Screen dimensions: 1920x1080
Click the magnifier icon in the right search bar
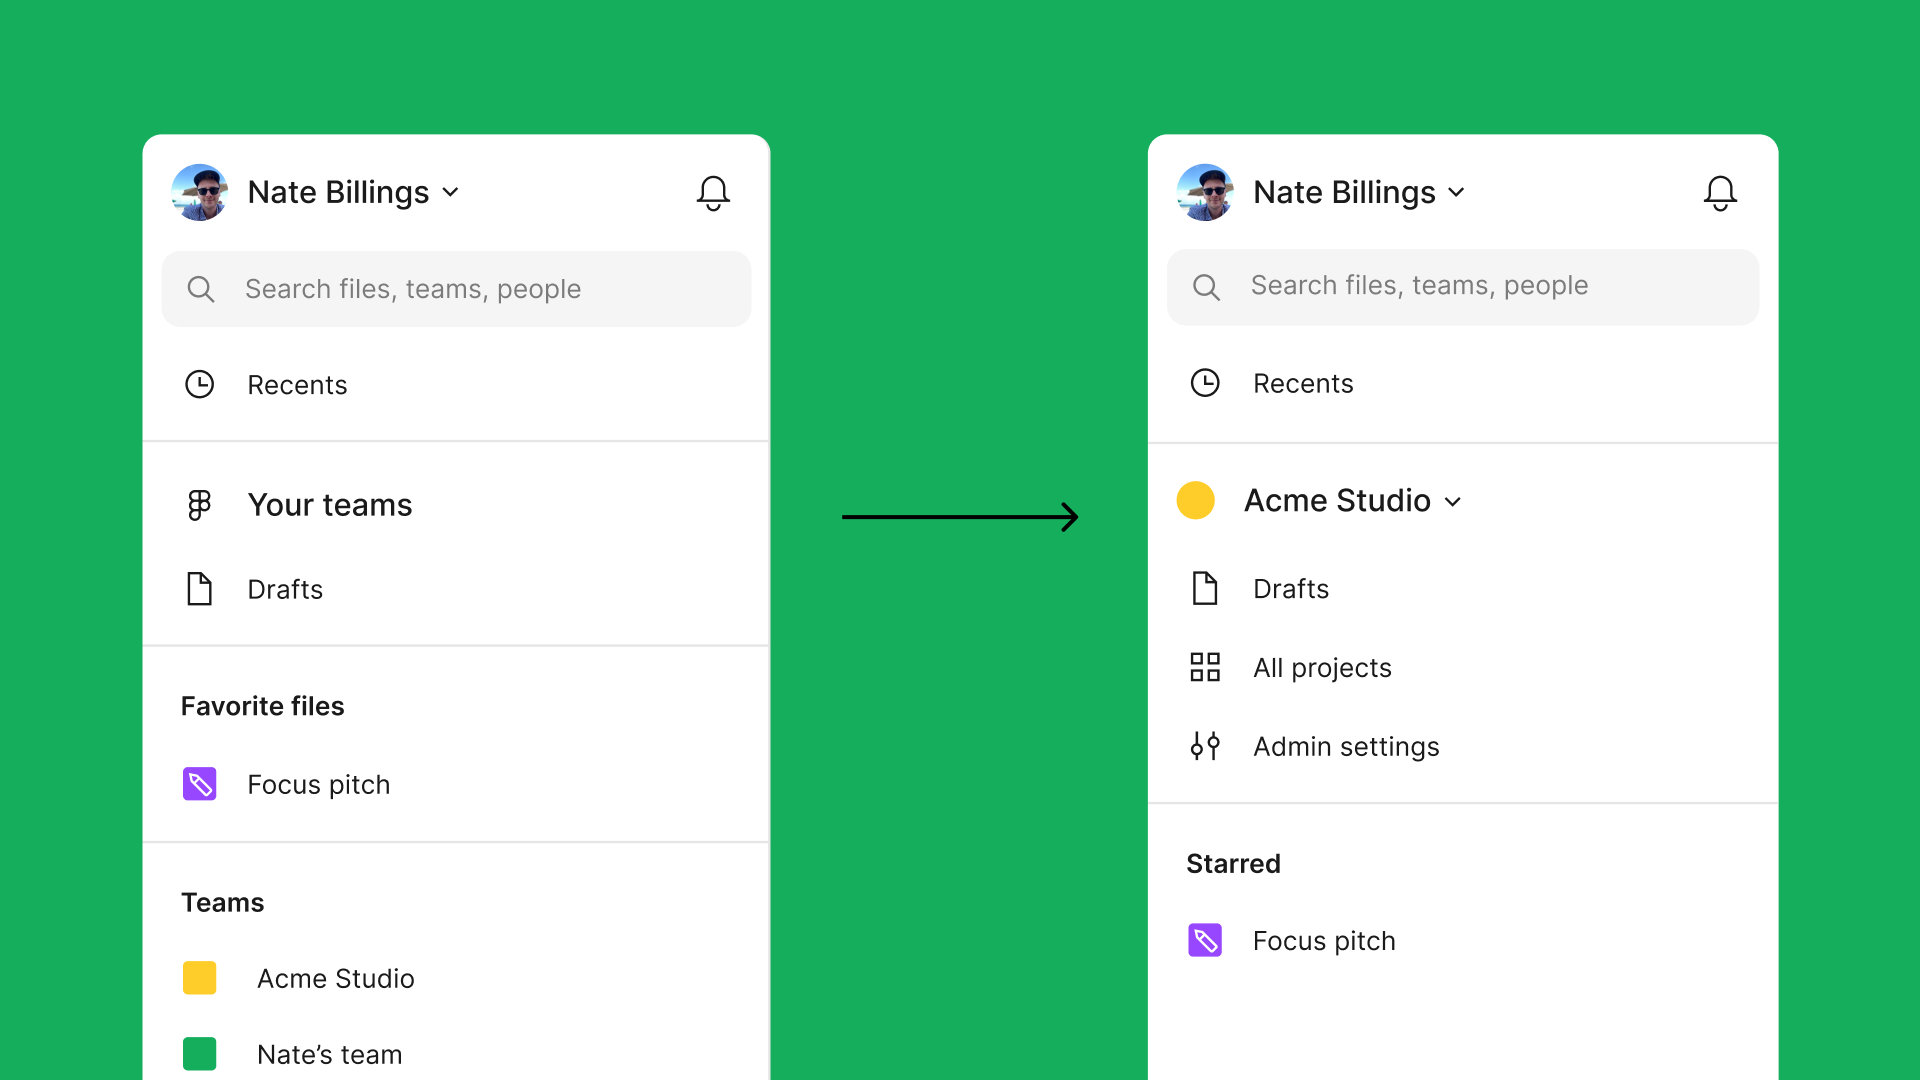click(1206, 288)
